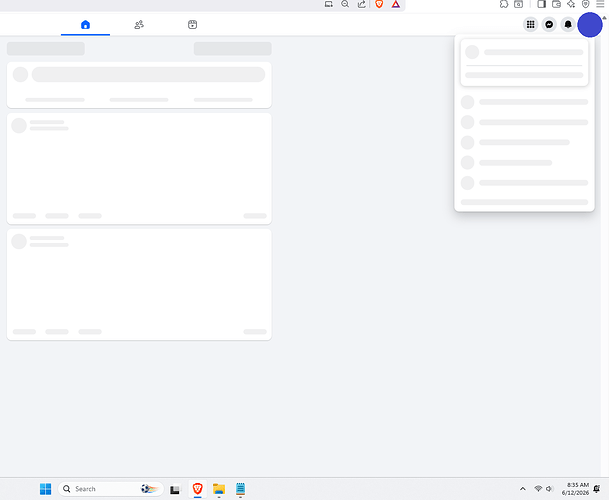Open the Brave Wallet icon

(556, 4)
